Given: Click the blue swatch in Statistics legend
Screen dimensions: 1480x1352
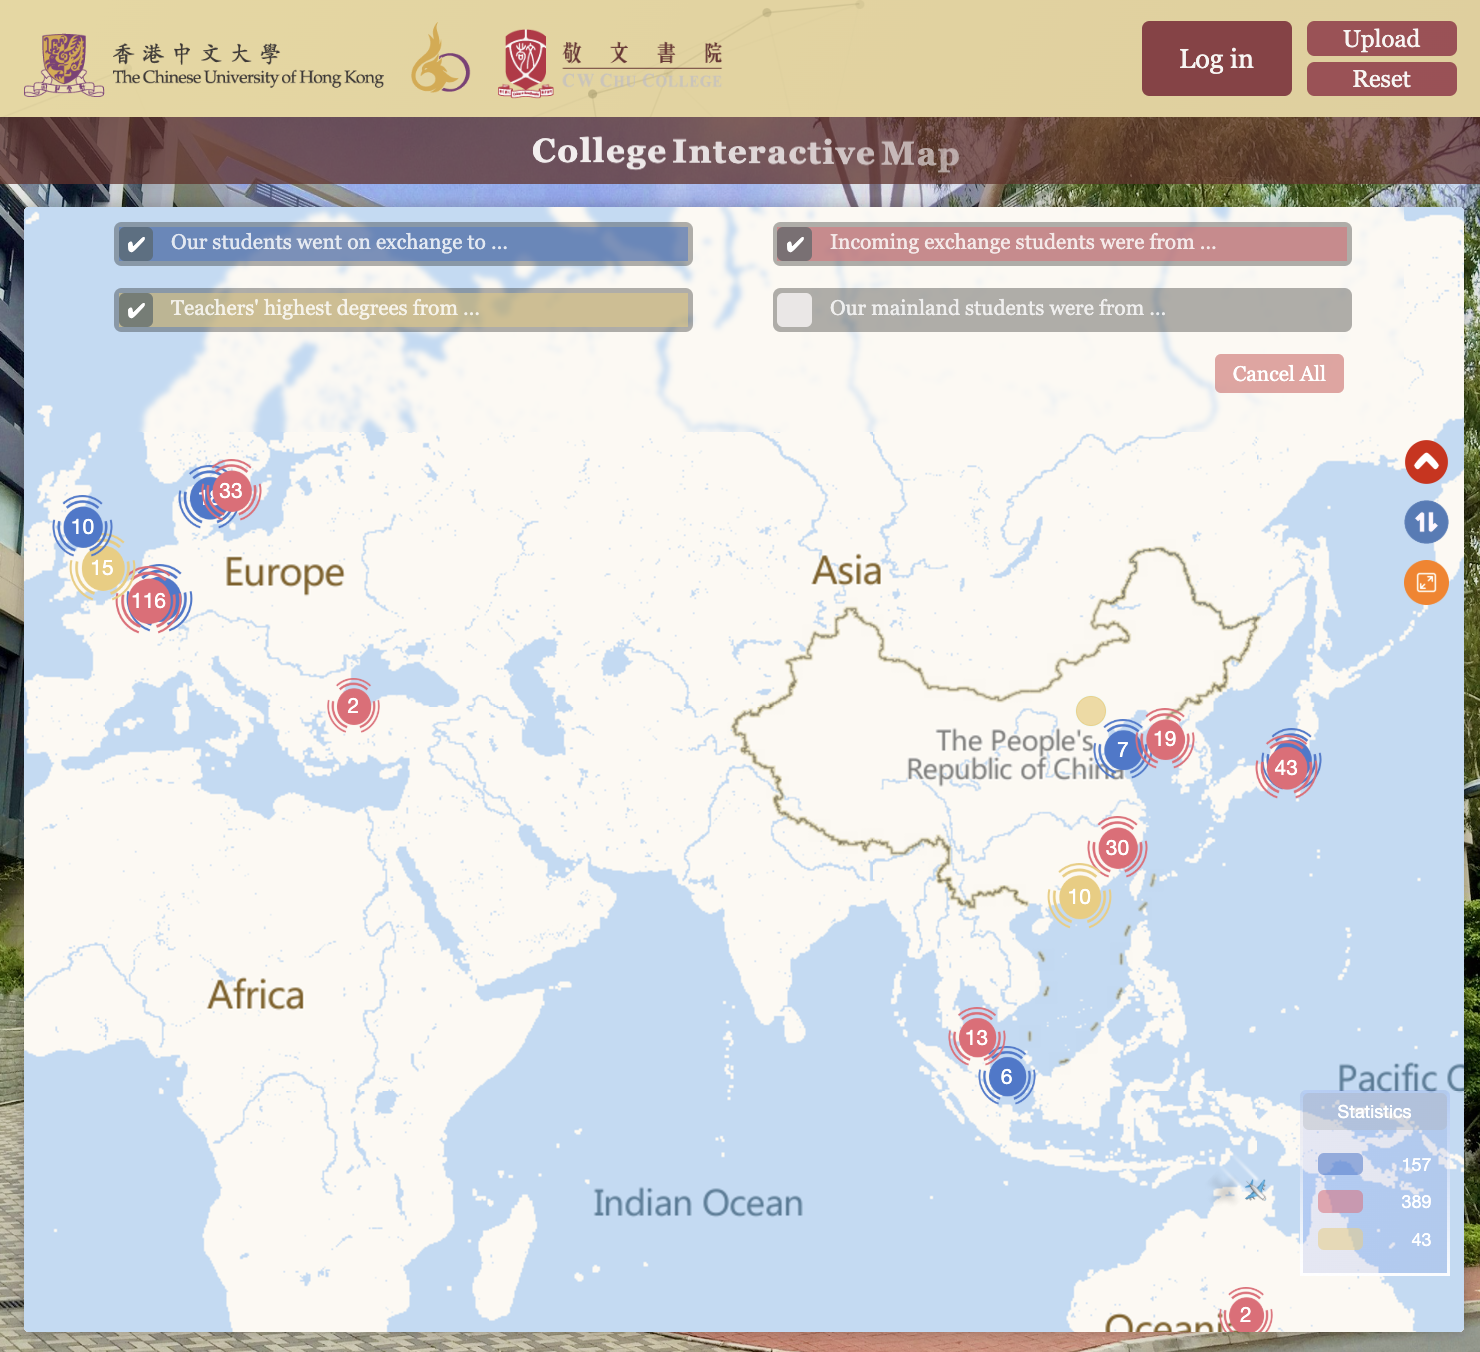Looking at the screenshot, I should coord(1340,1164).
